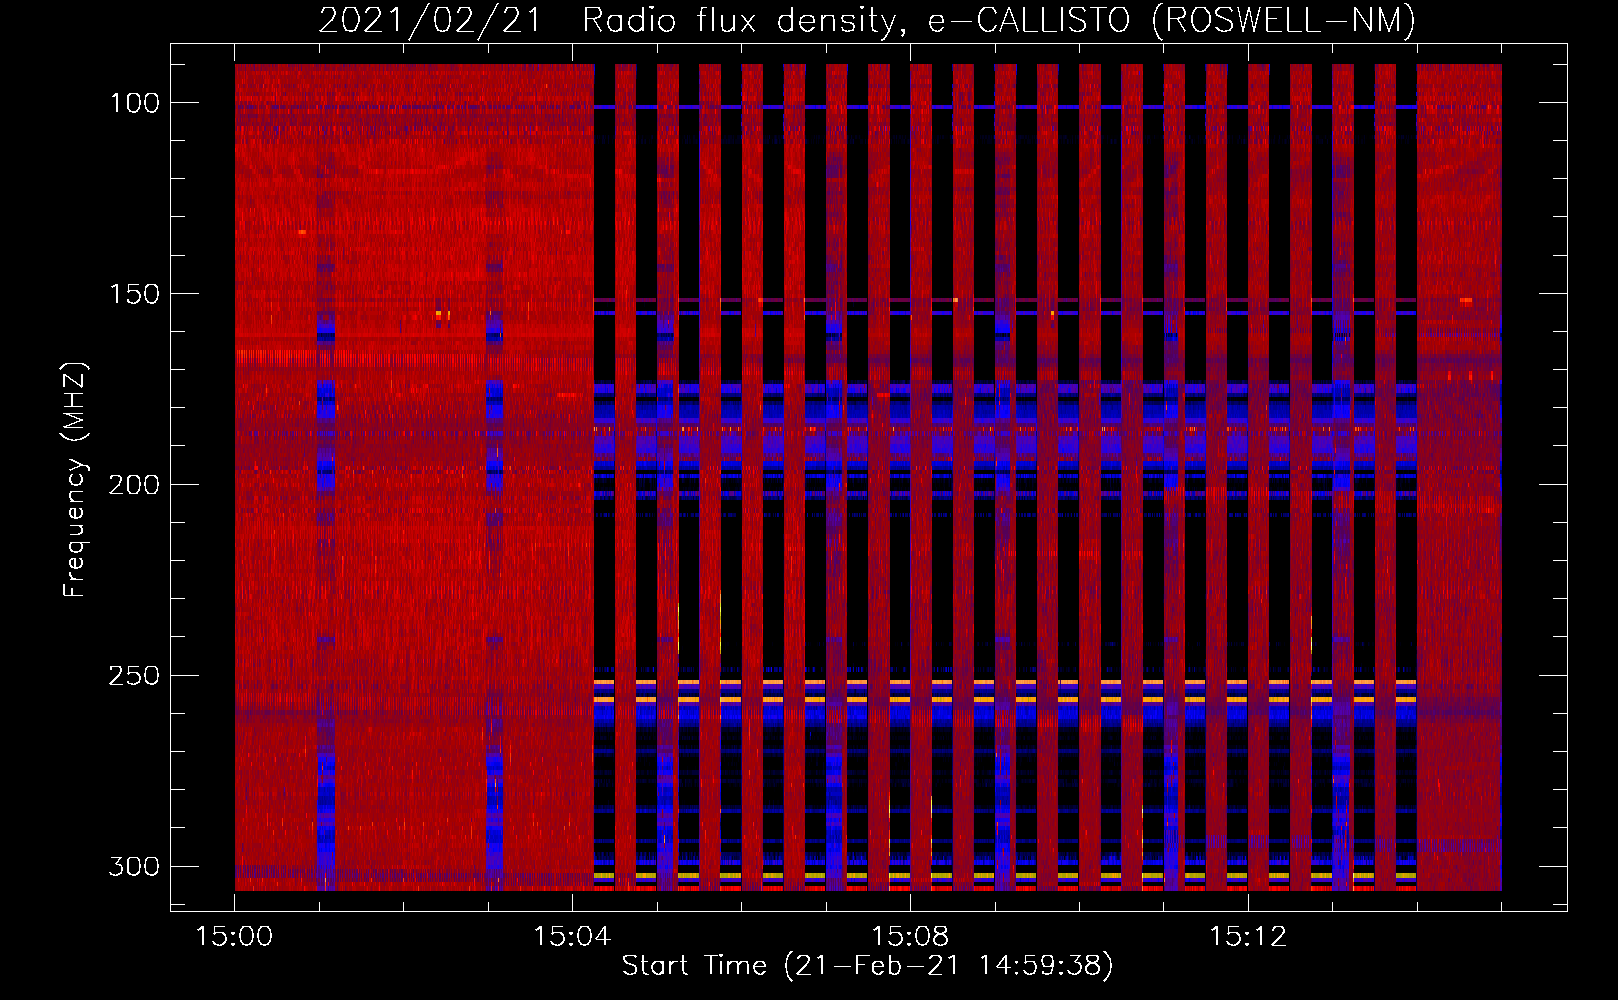Image resolution: width=1618 pixels, height=1000 pixels.
Task: Click the '15:04' time tick label
Action: pos(572,937)
